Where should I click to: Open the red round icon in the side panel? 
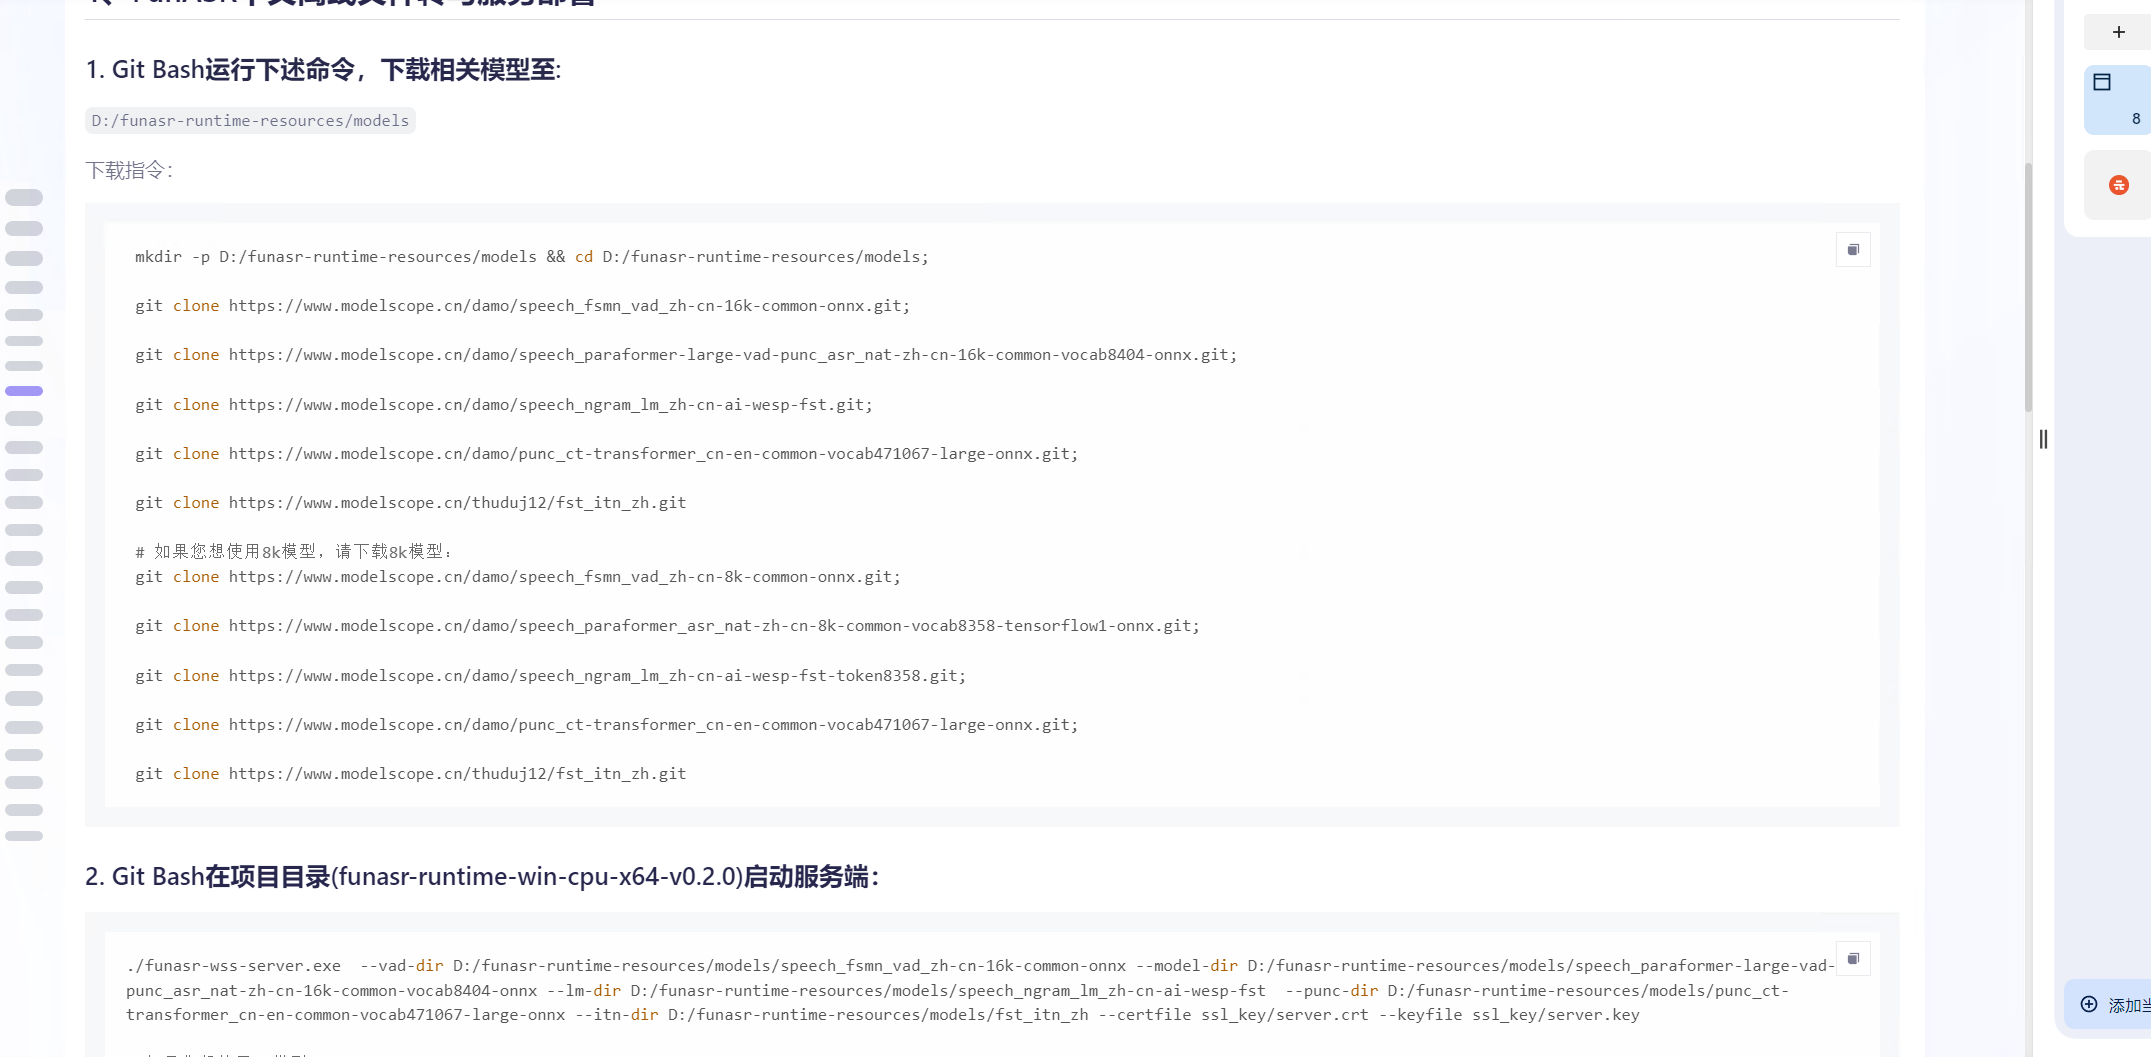click(2118, 185)
